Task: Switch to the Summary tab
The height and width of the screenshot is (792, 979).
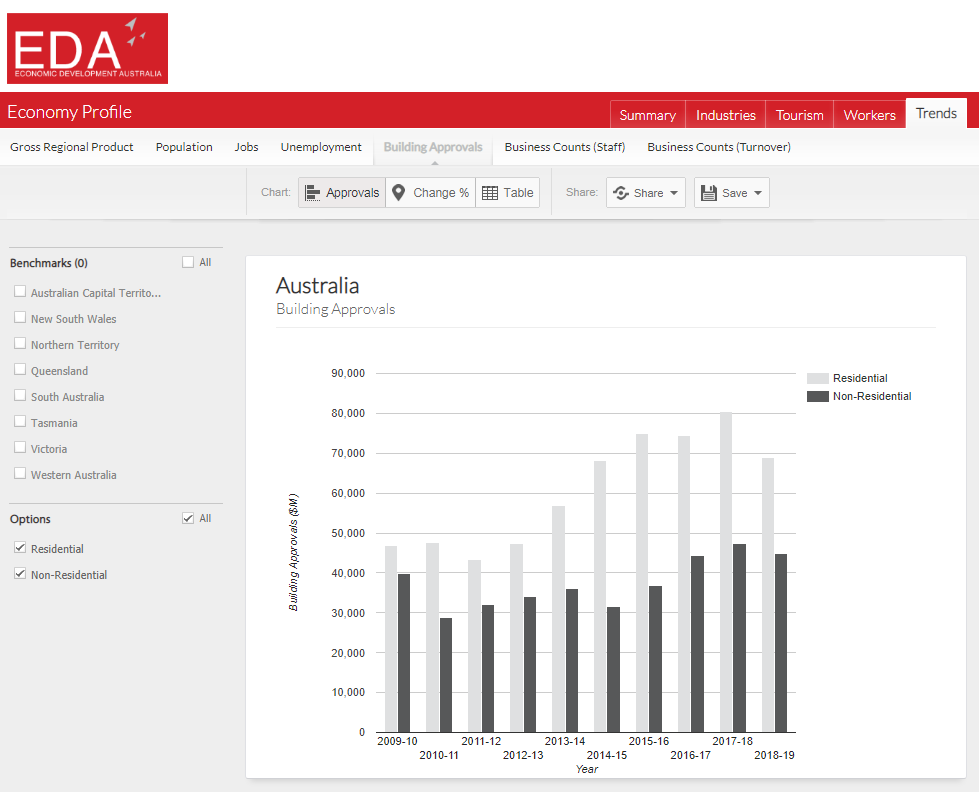Action: coord(647,115)
